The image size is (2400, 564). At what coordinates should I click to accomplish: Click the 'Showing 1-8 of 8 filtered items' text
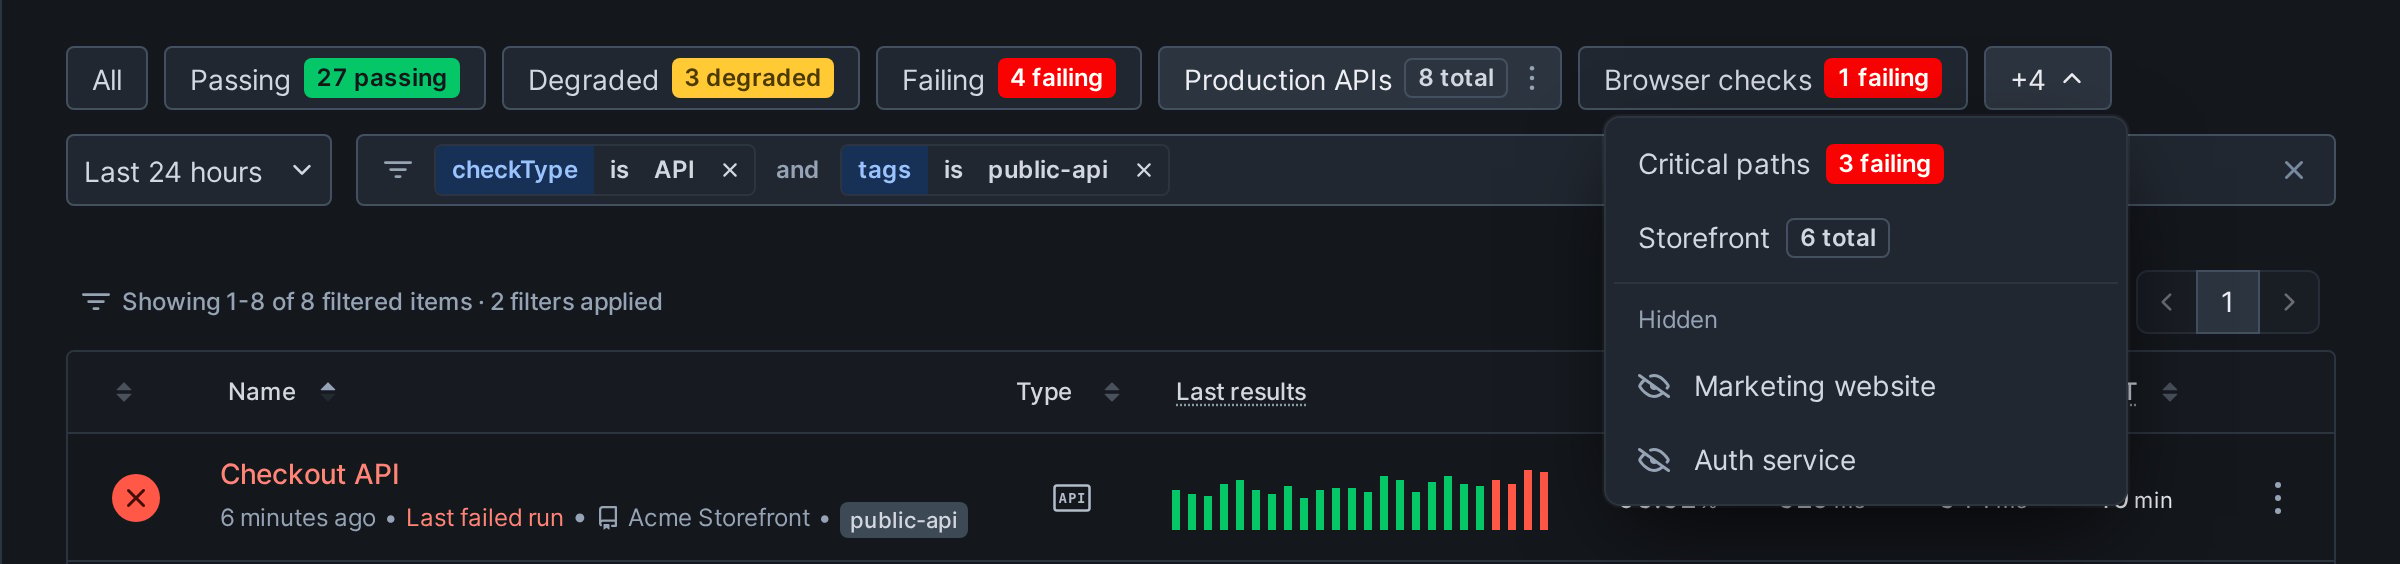tap(297, 302)
